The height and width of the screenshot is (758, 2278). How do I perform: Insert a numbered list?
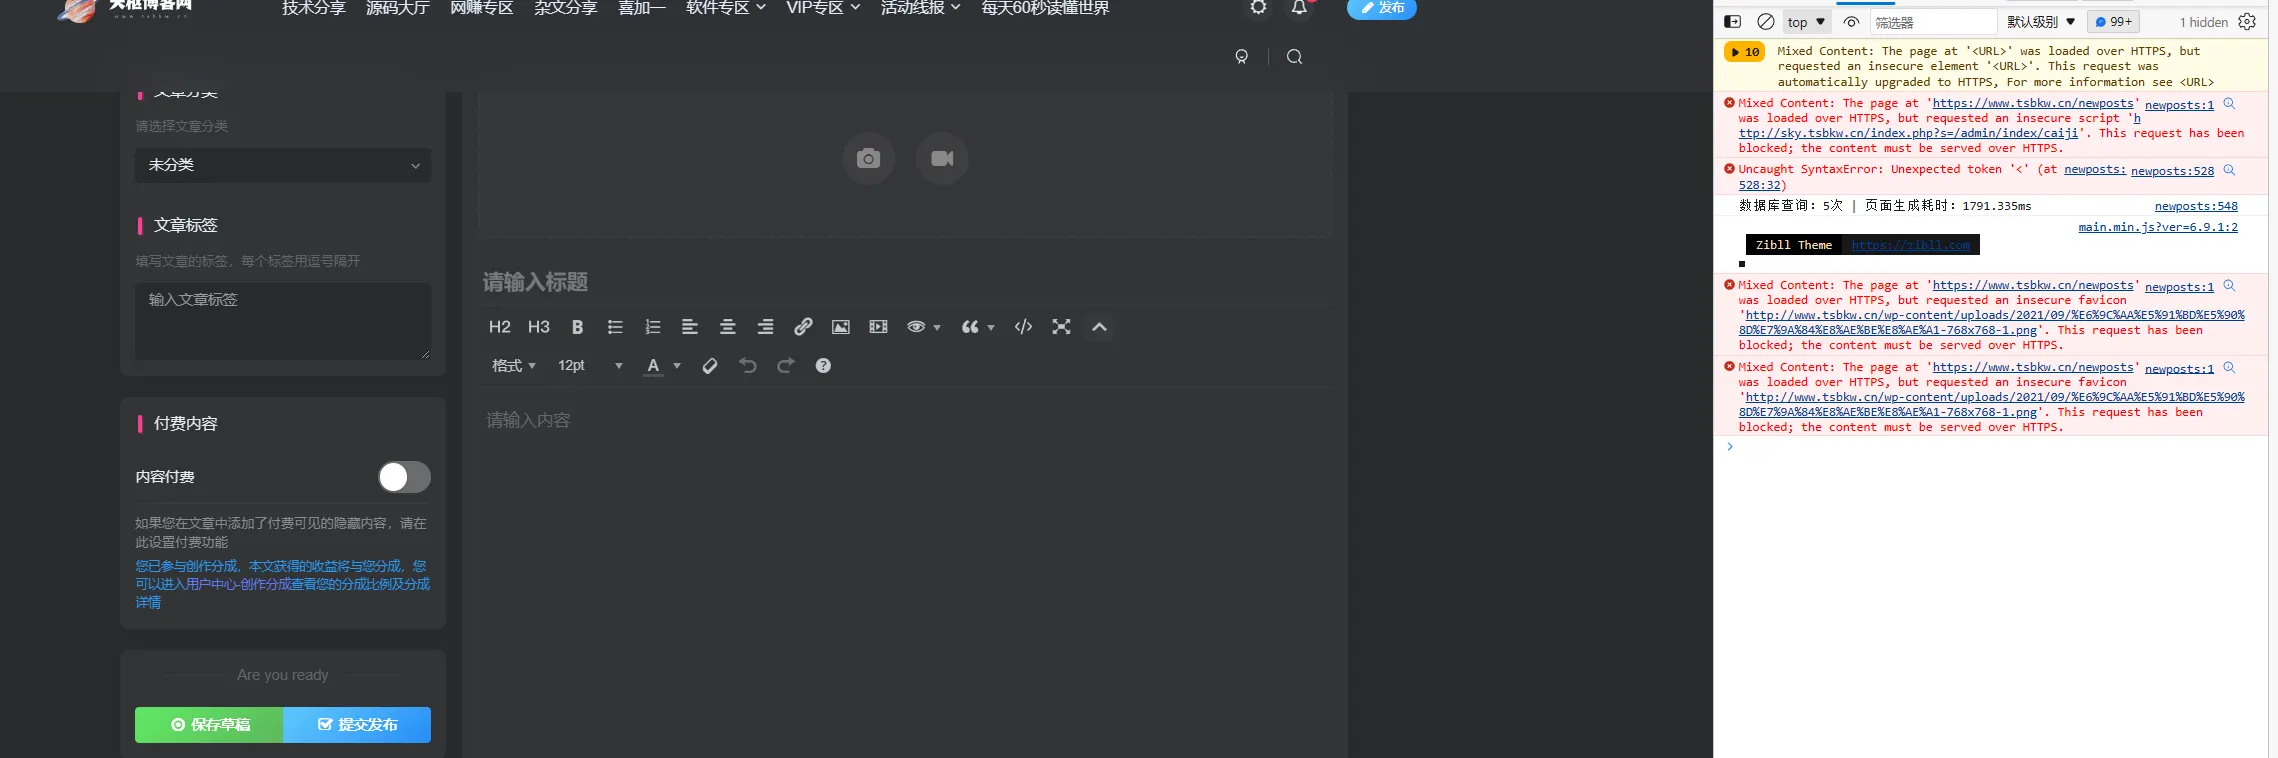point(653,327)
